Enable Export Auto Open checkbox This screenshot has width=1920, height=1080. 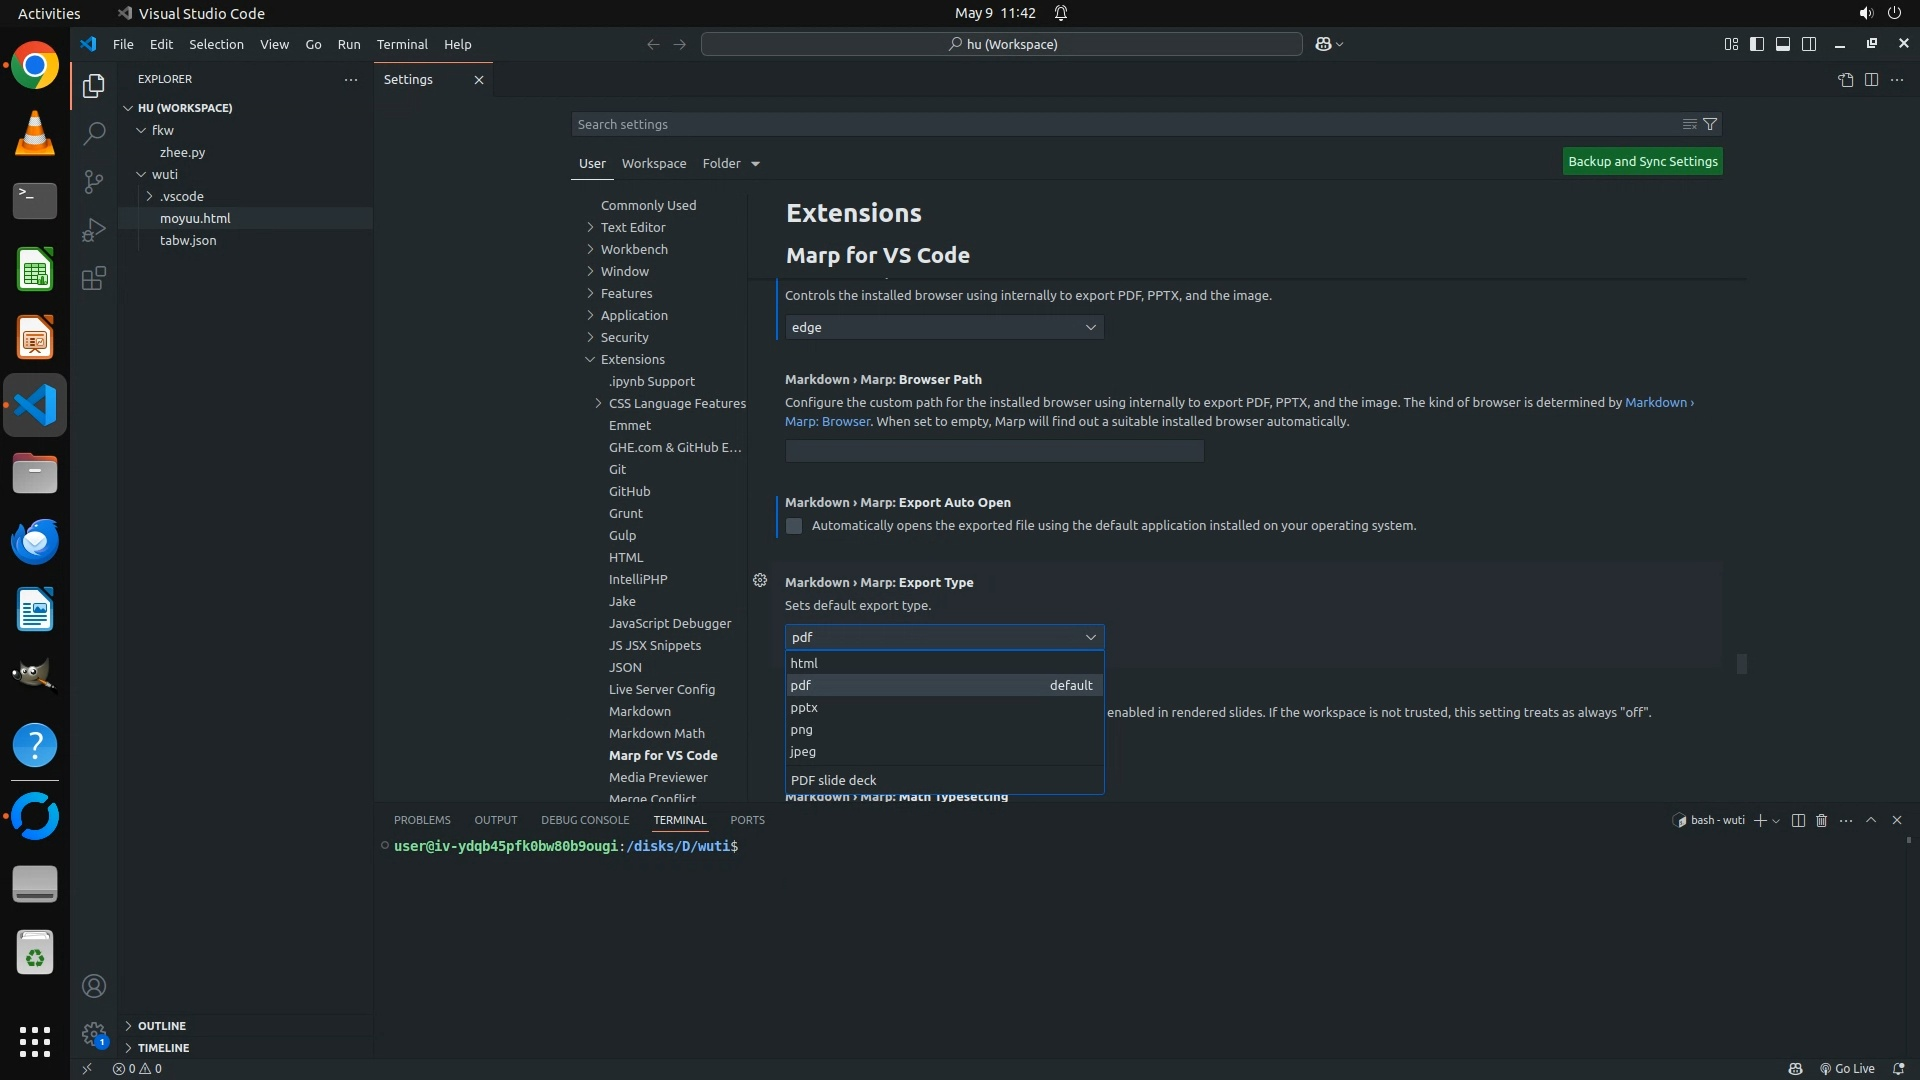[794, 526]
